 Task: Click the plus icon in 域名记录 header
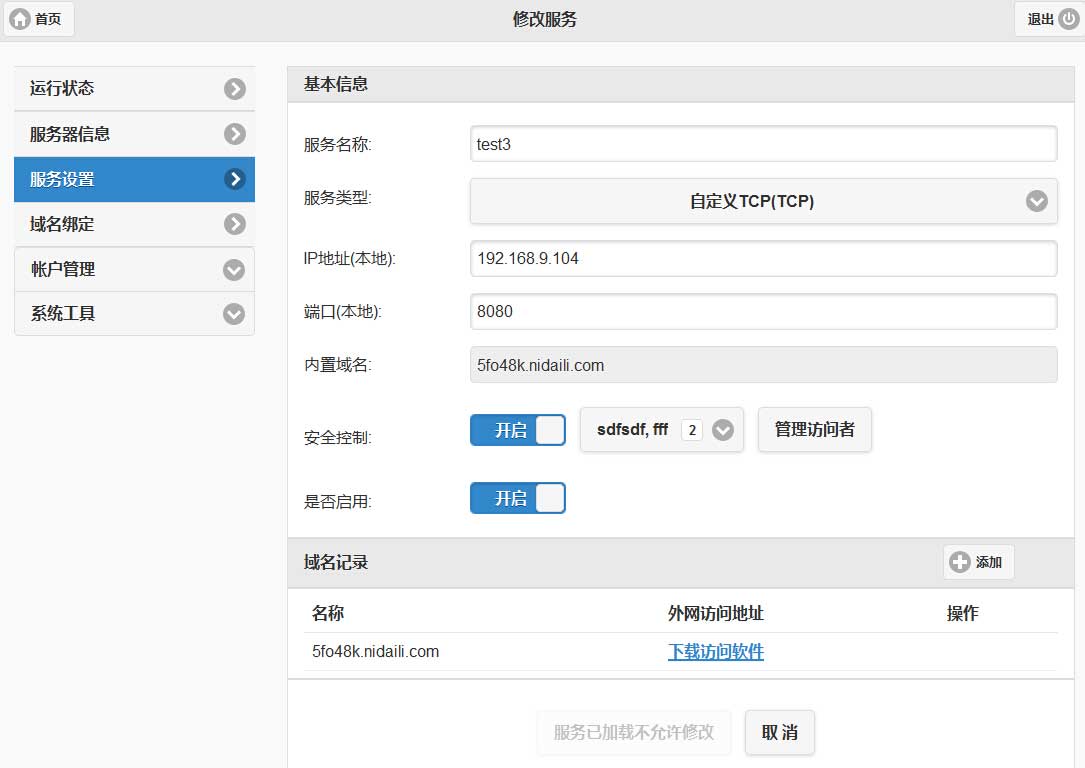coord(959,562)
